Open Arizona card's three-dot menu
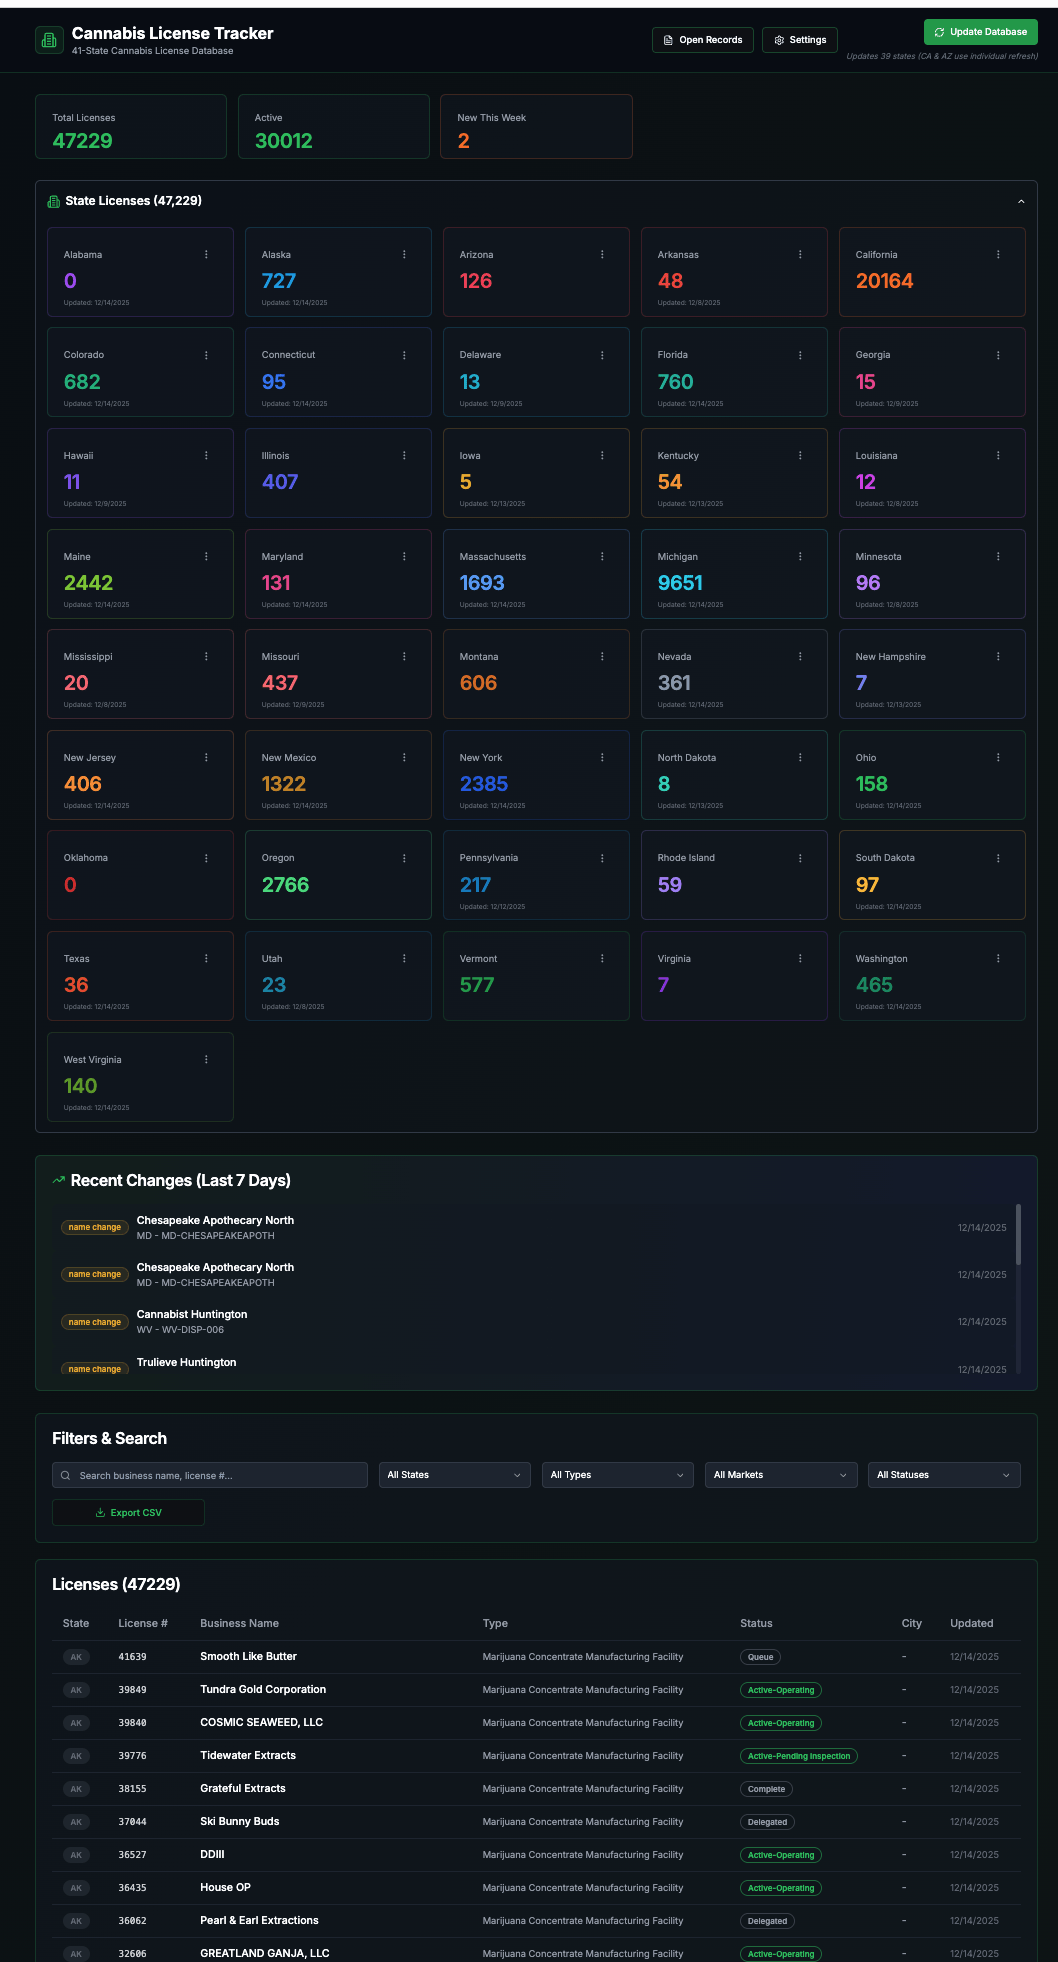1058x1962 pixels. coord(602,255)
